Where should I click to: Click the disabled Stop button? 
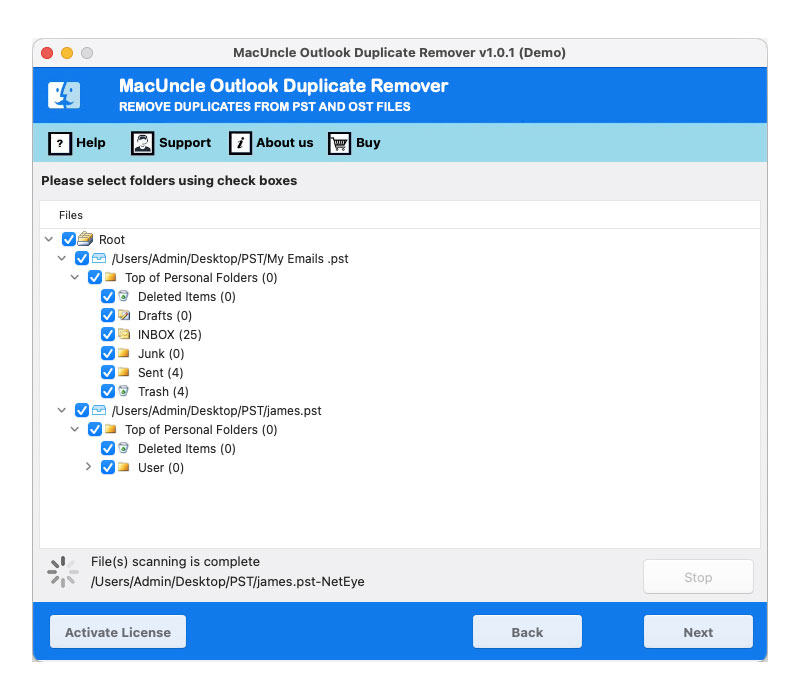click(x=698, y=577)
